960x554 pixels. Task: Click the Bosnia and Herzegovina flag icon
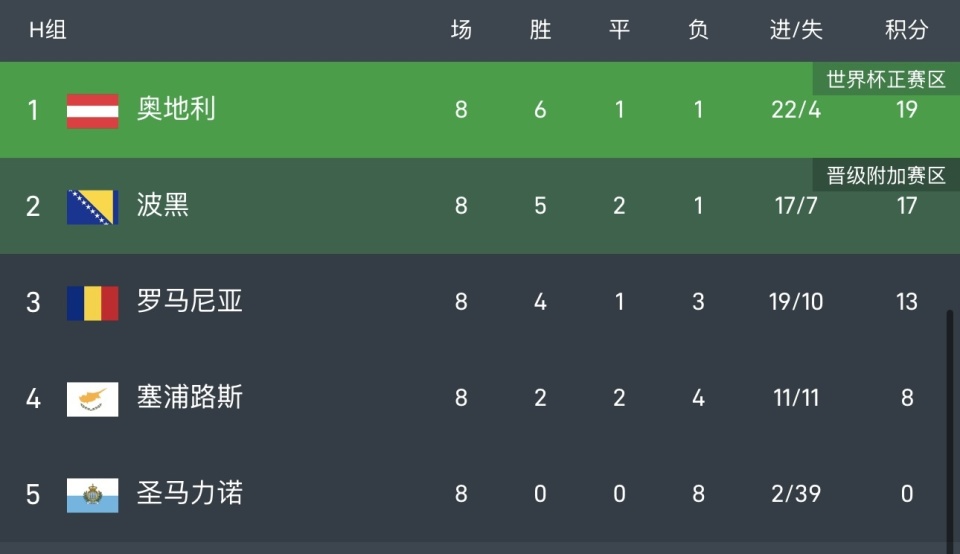pyautogui.click(x=92, y=206)
